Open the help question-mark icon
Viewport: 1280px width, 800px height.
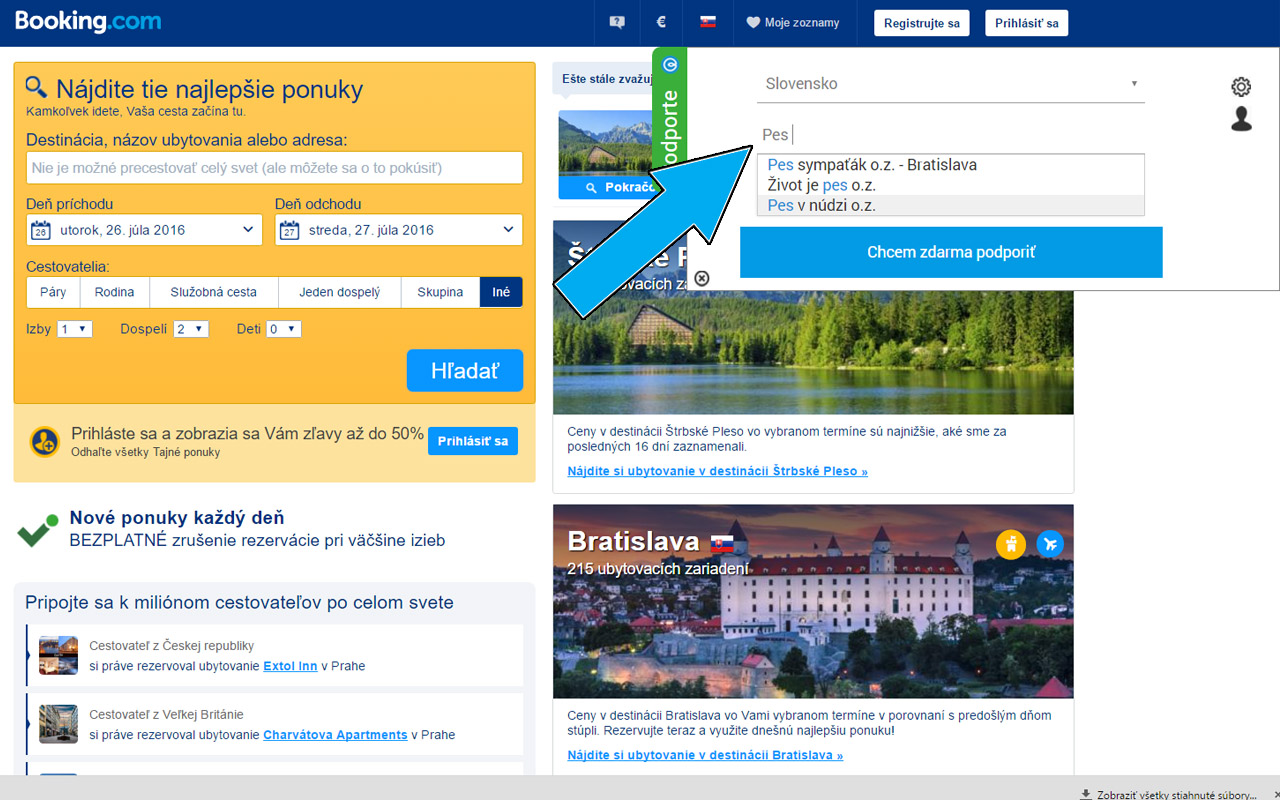coord(617,23)
